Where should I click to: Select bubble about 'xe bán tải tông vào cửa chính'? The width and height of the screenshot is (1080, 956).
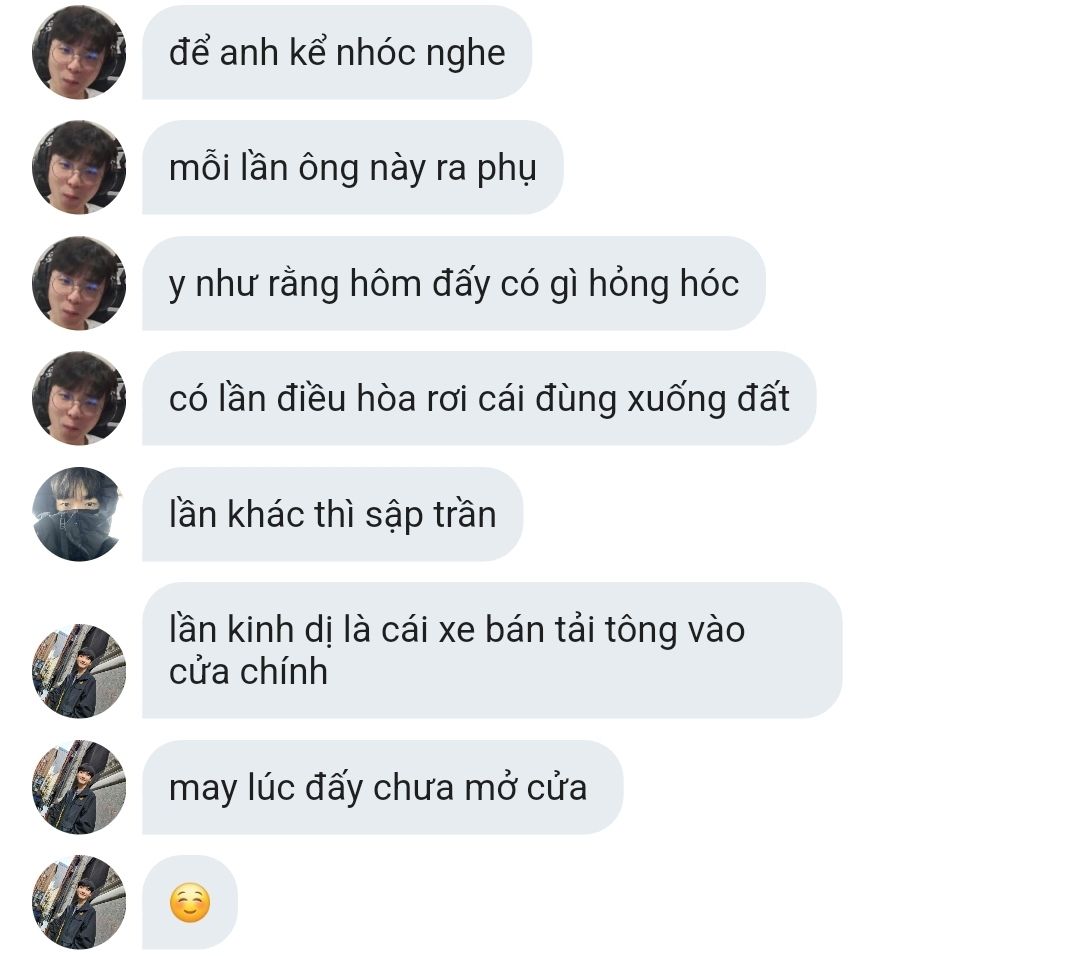coord(492,650)
